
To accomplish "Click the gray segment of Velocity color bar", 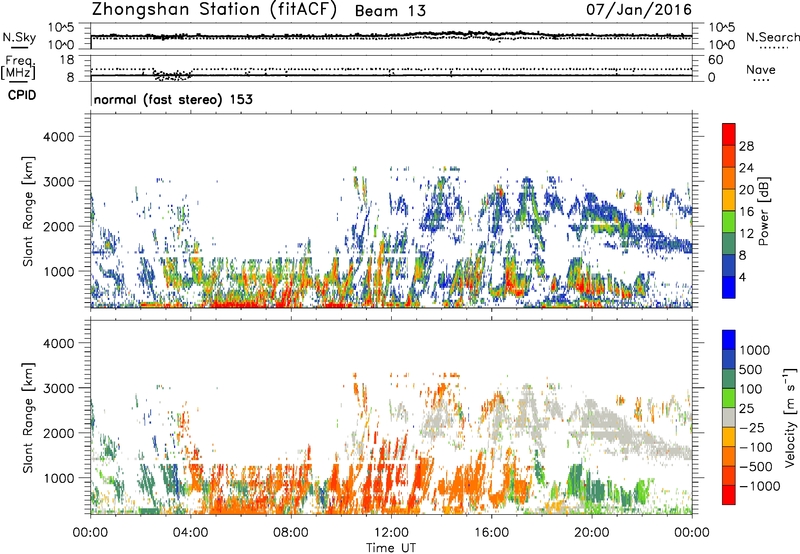I will pos(729,417).
